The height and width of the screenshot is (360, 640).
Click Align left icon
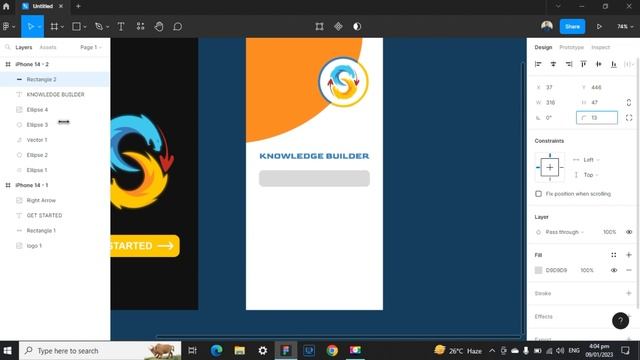point(538,64)
